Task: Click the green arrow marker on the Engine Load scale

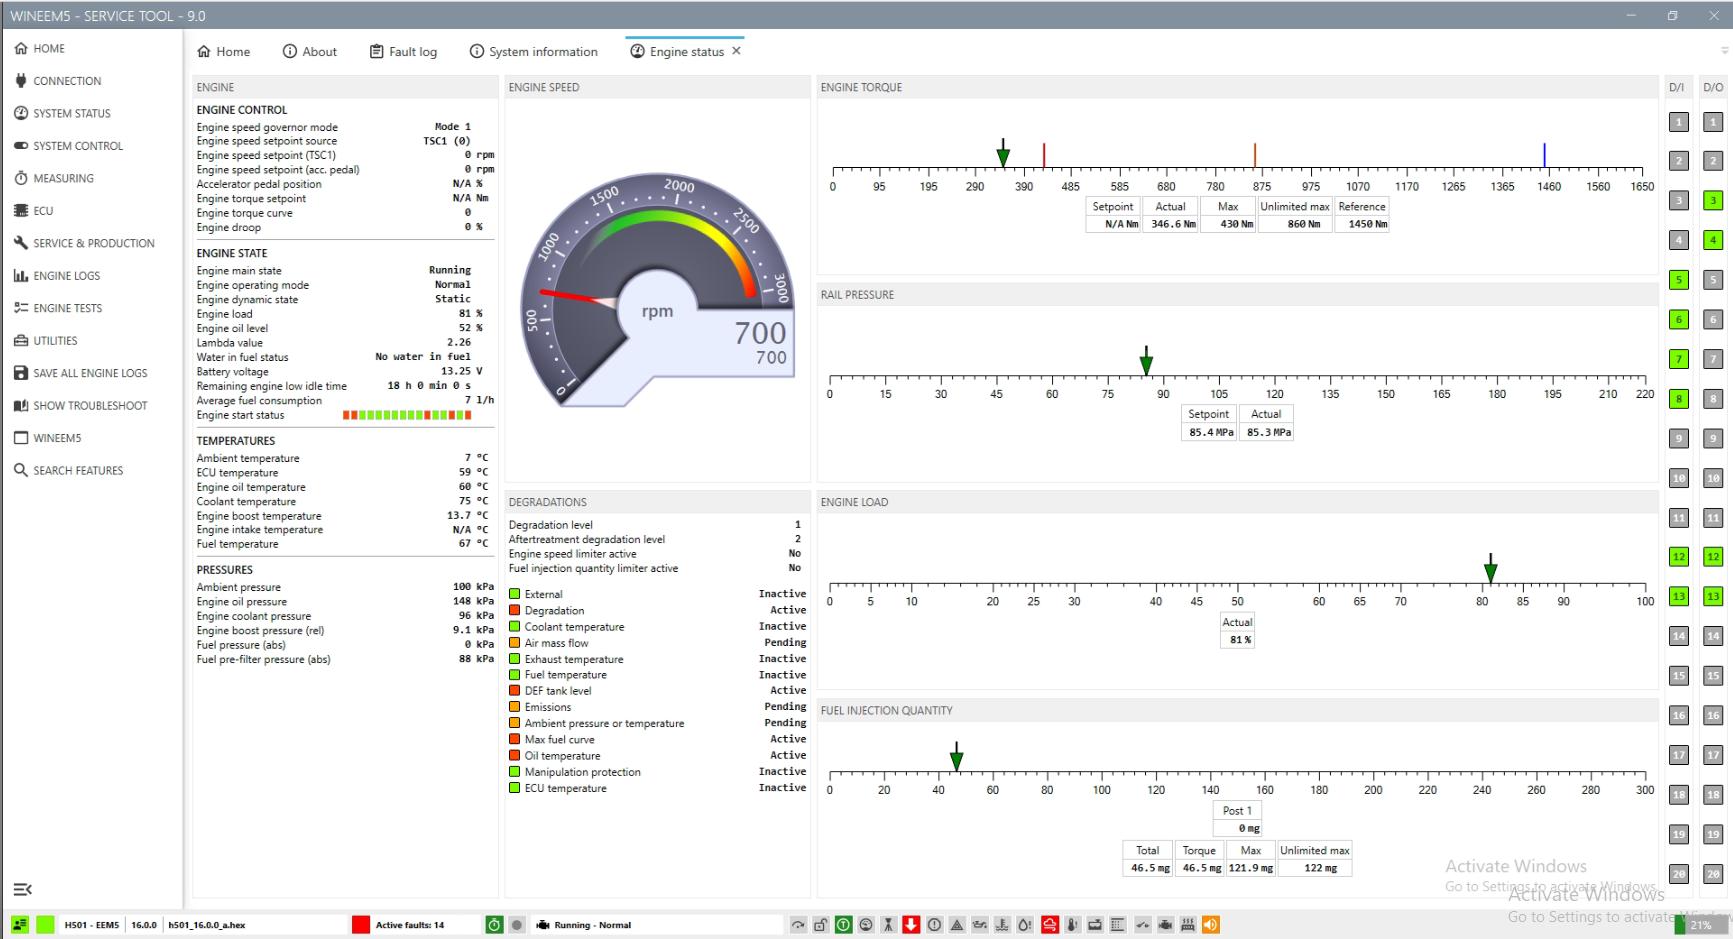Action: (1490, 570)
